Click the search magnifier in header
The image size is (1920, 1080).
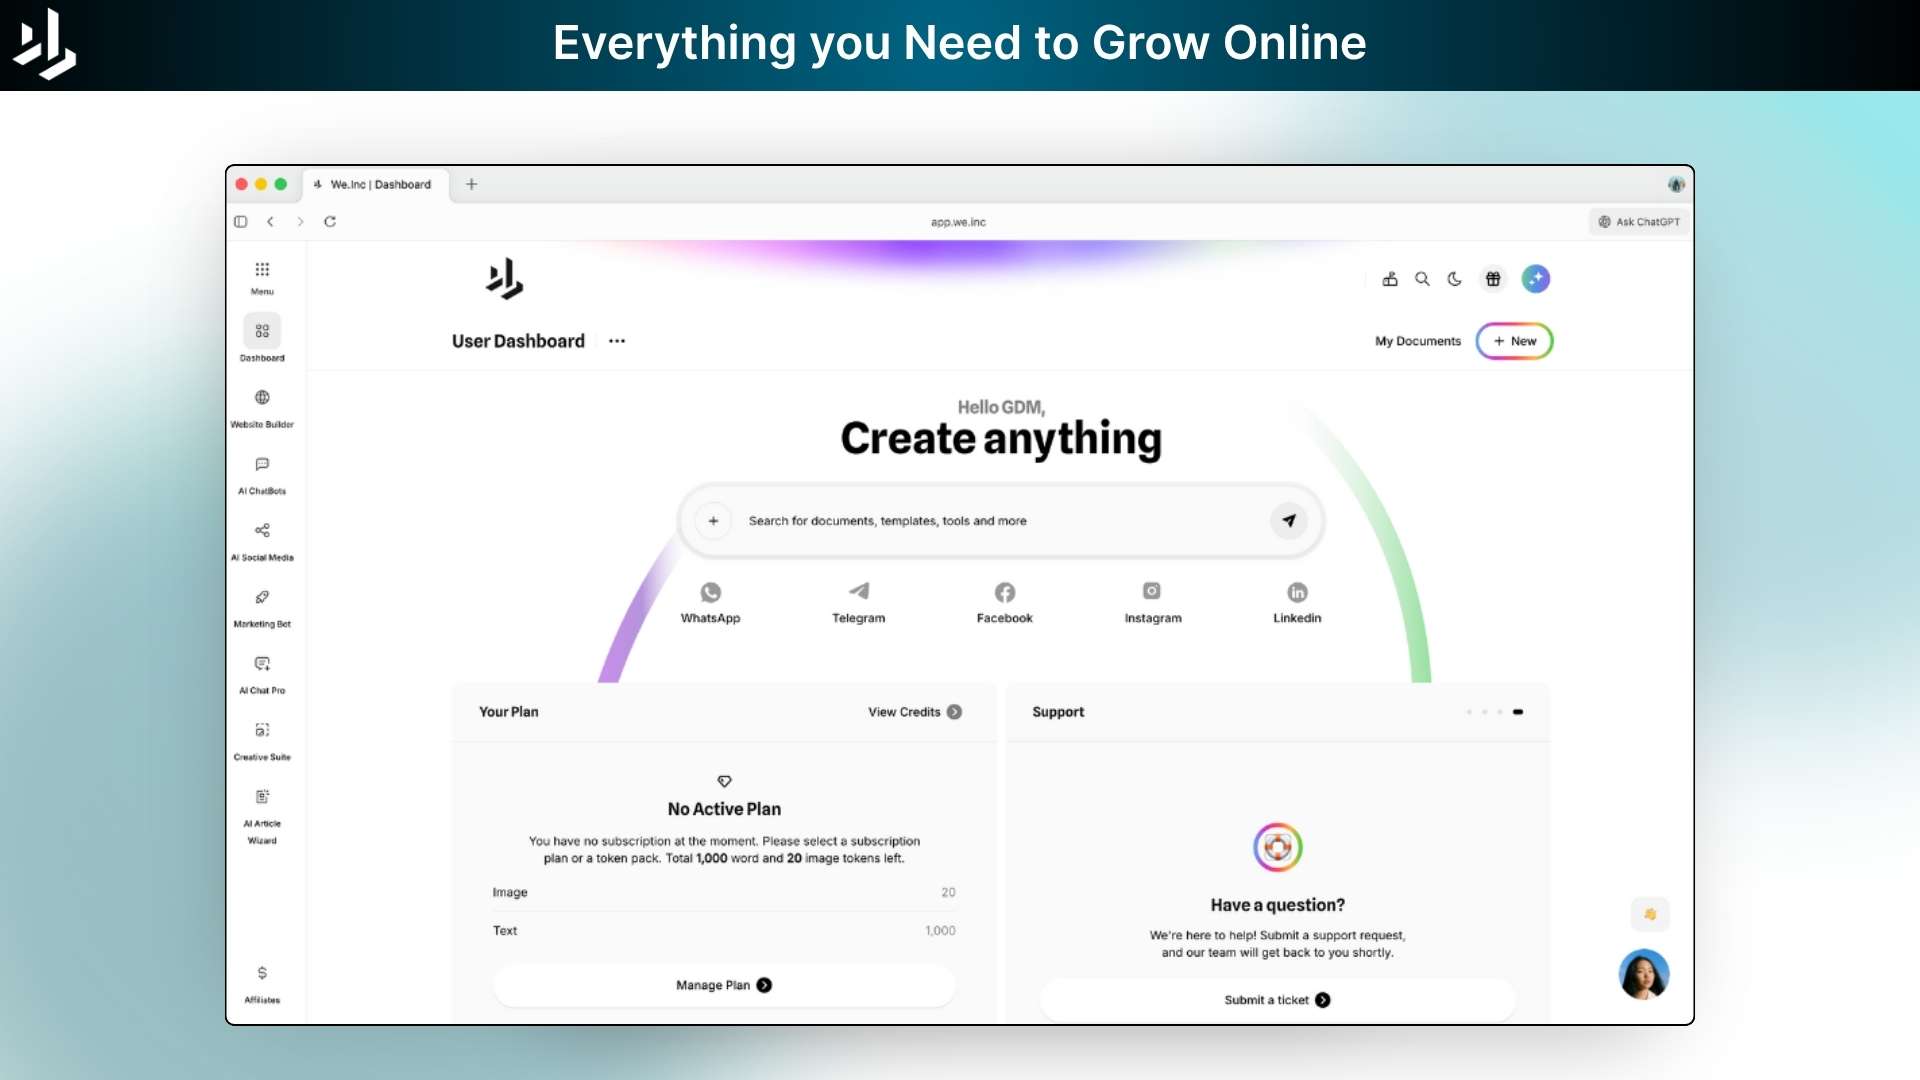(x=1422, y=279)
